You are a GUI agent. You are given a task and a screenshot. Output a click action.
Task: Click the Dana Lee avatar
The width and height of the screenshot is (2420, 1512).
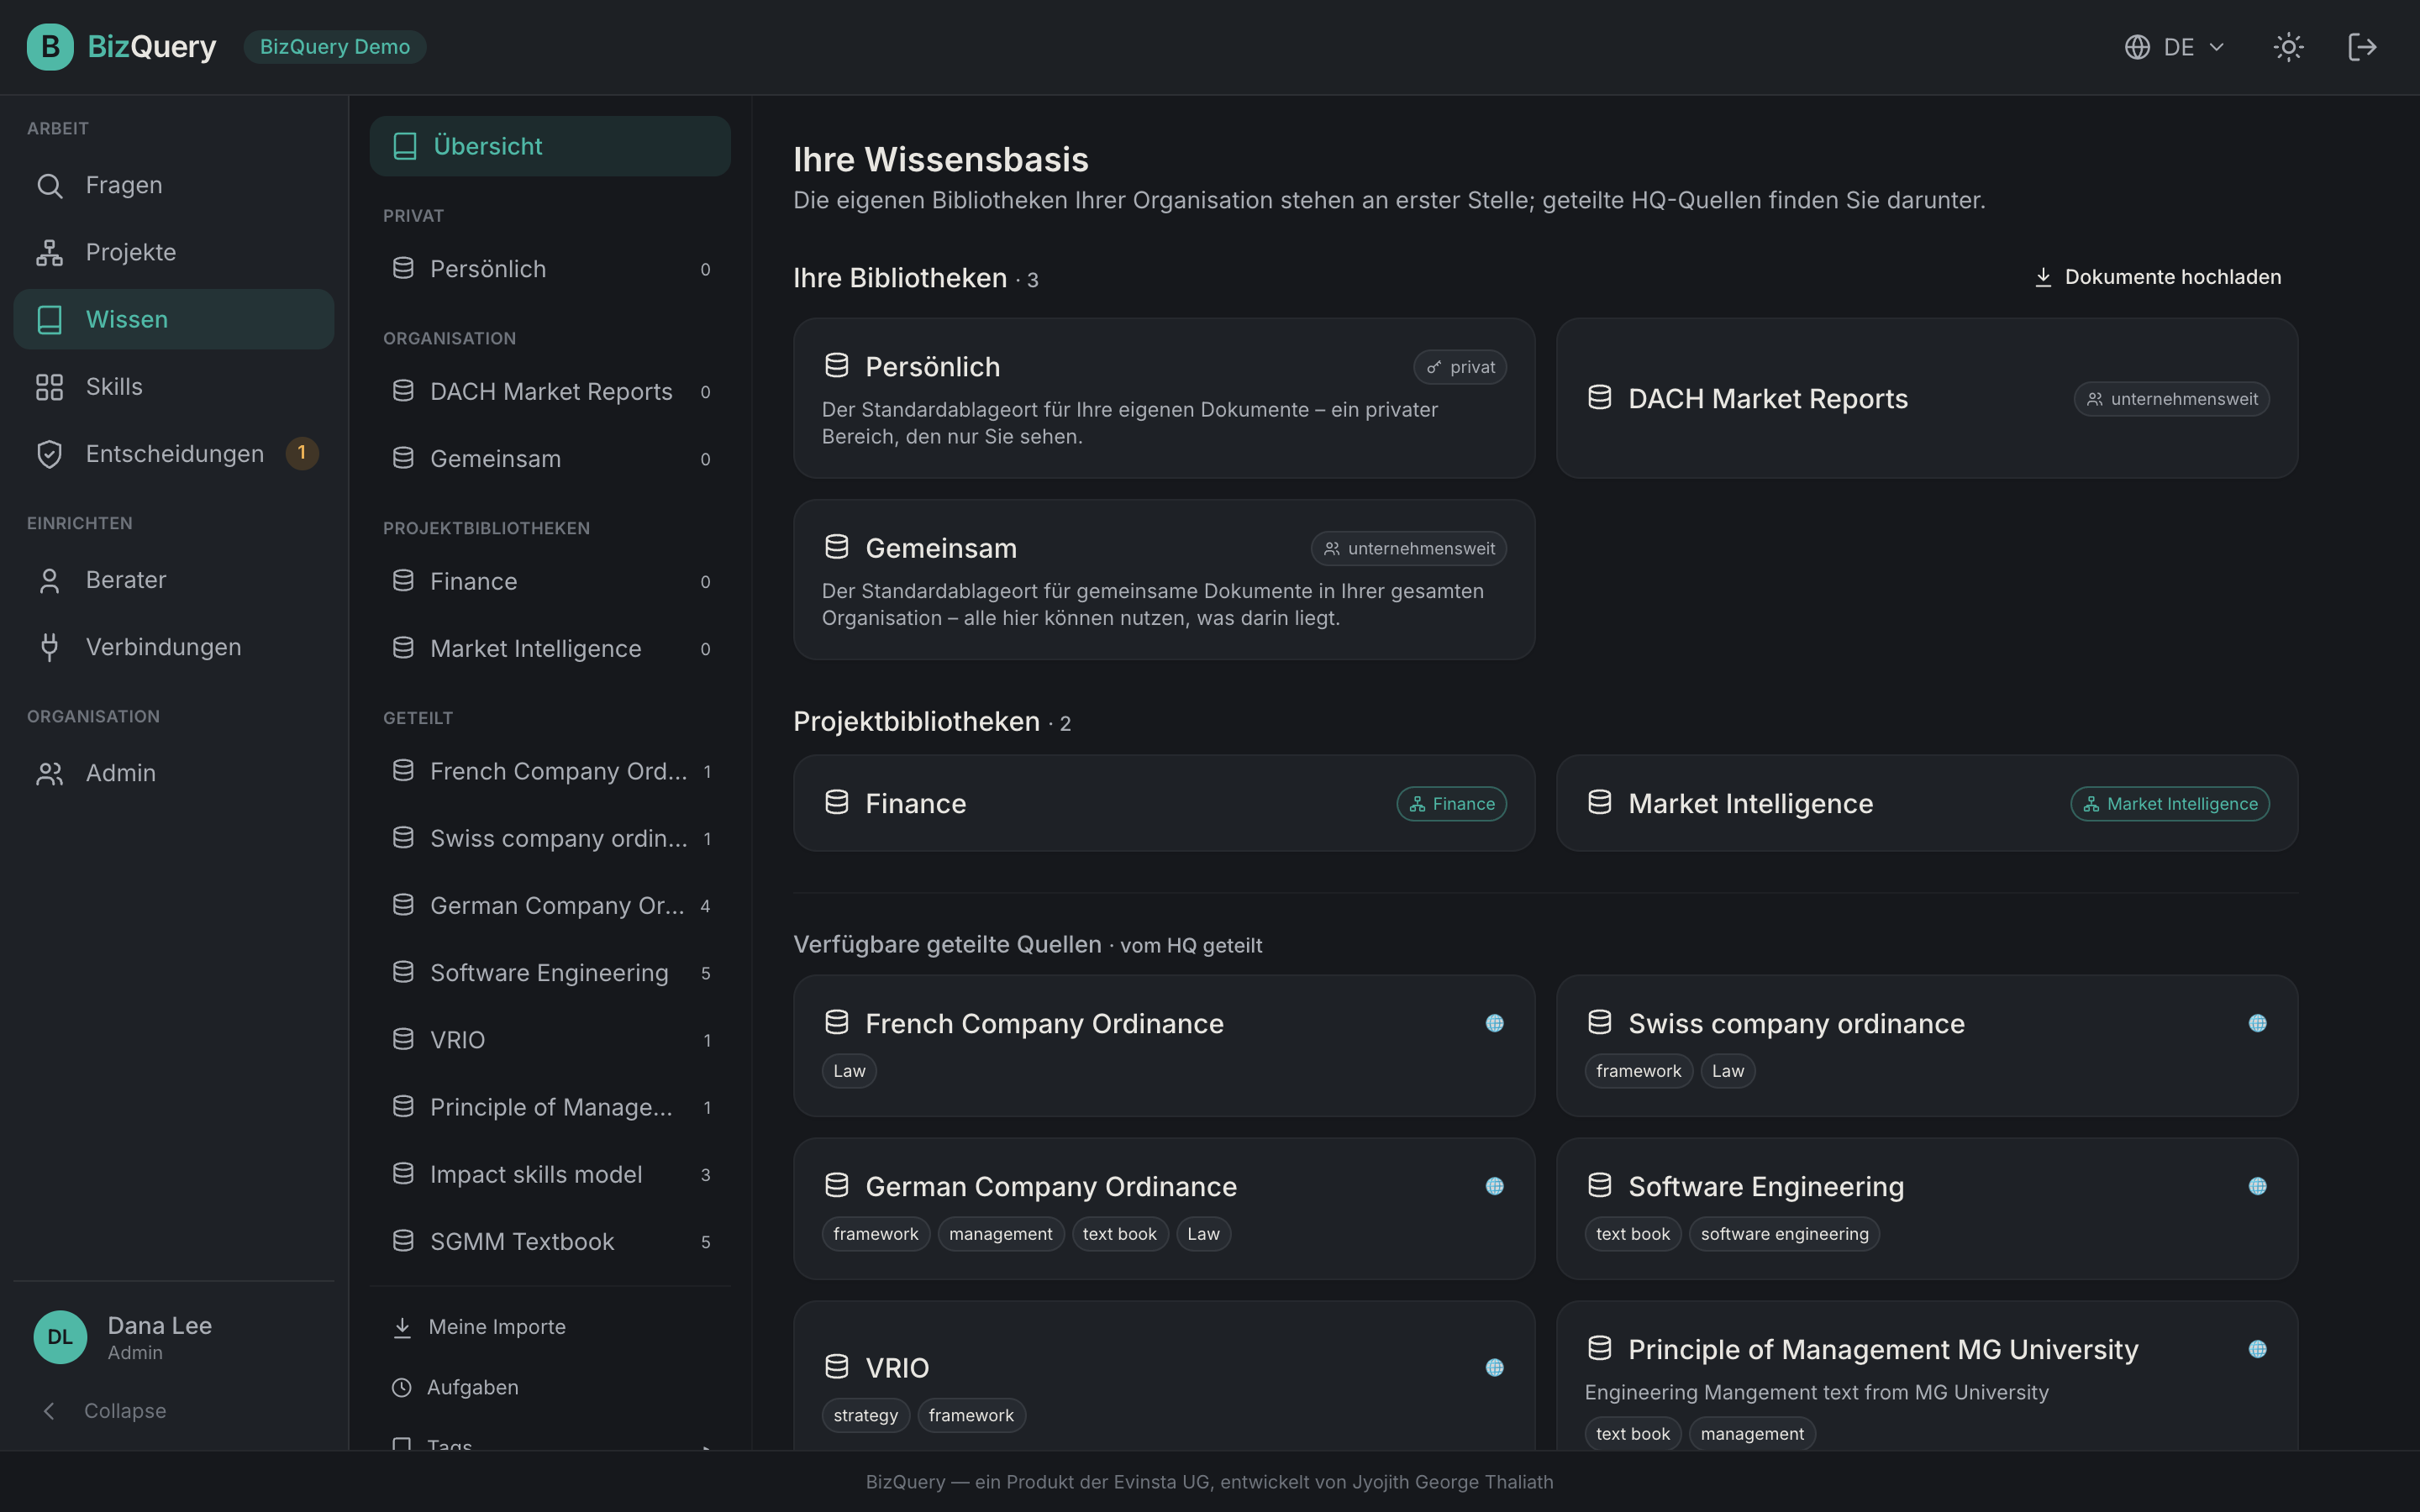[60, 1337]
